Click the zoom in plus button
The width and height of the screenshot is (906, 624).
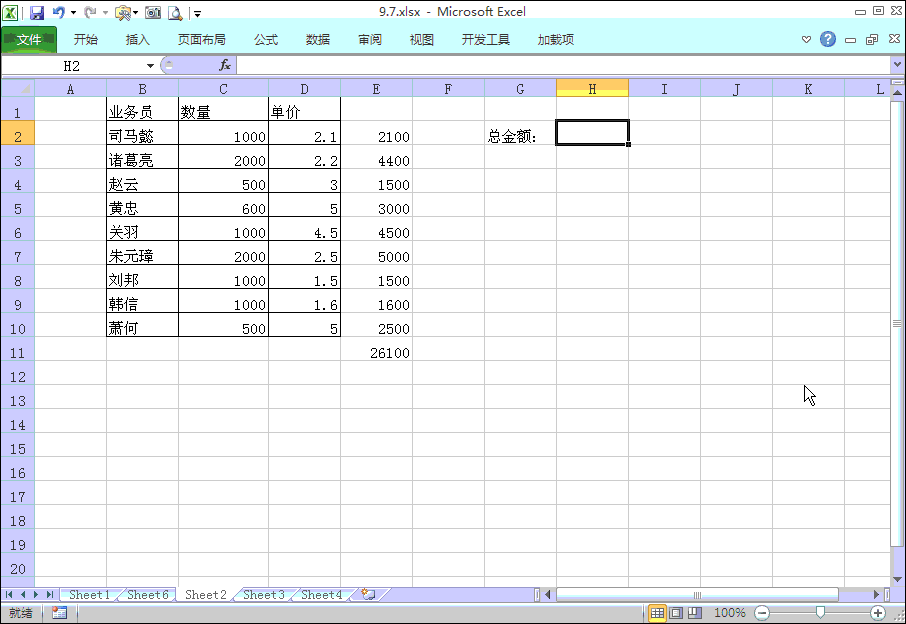click(878, 613)
